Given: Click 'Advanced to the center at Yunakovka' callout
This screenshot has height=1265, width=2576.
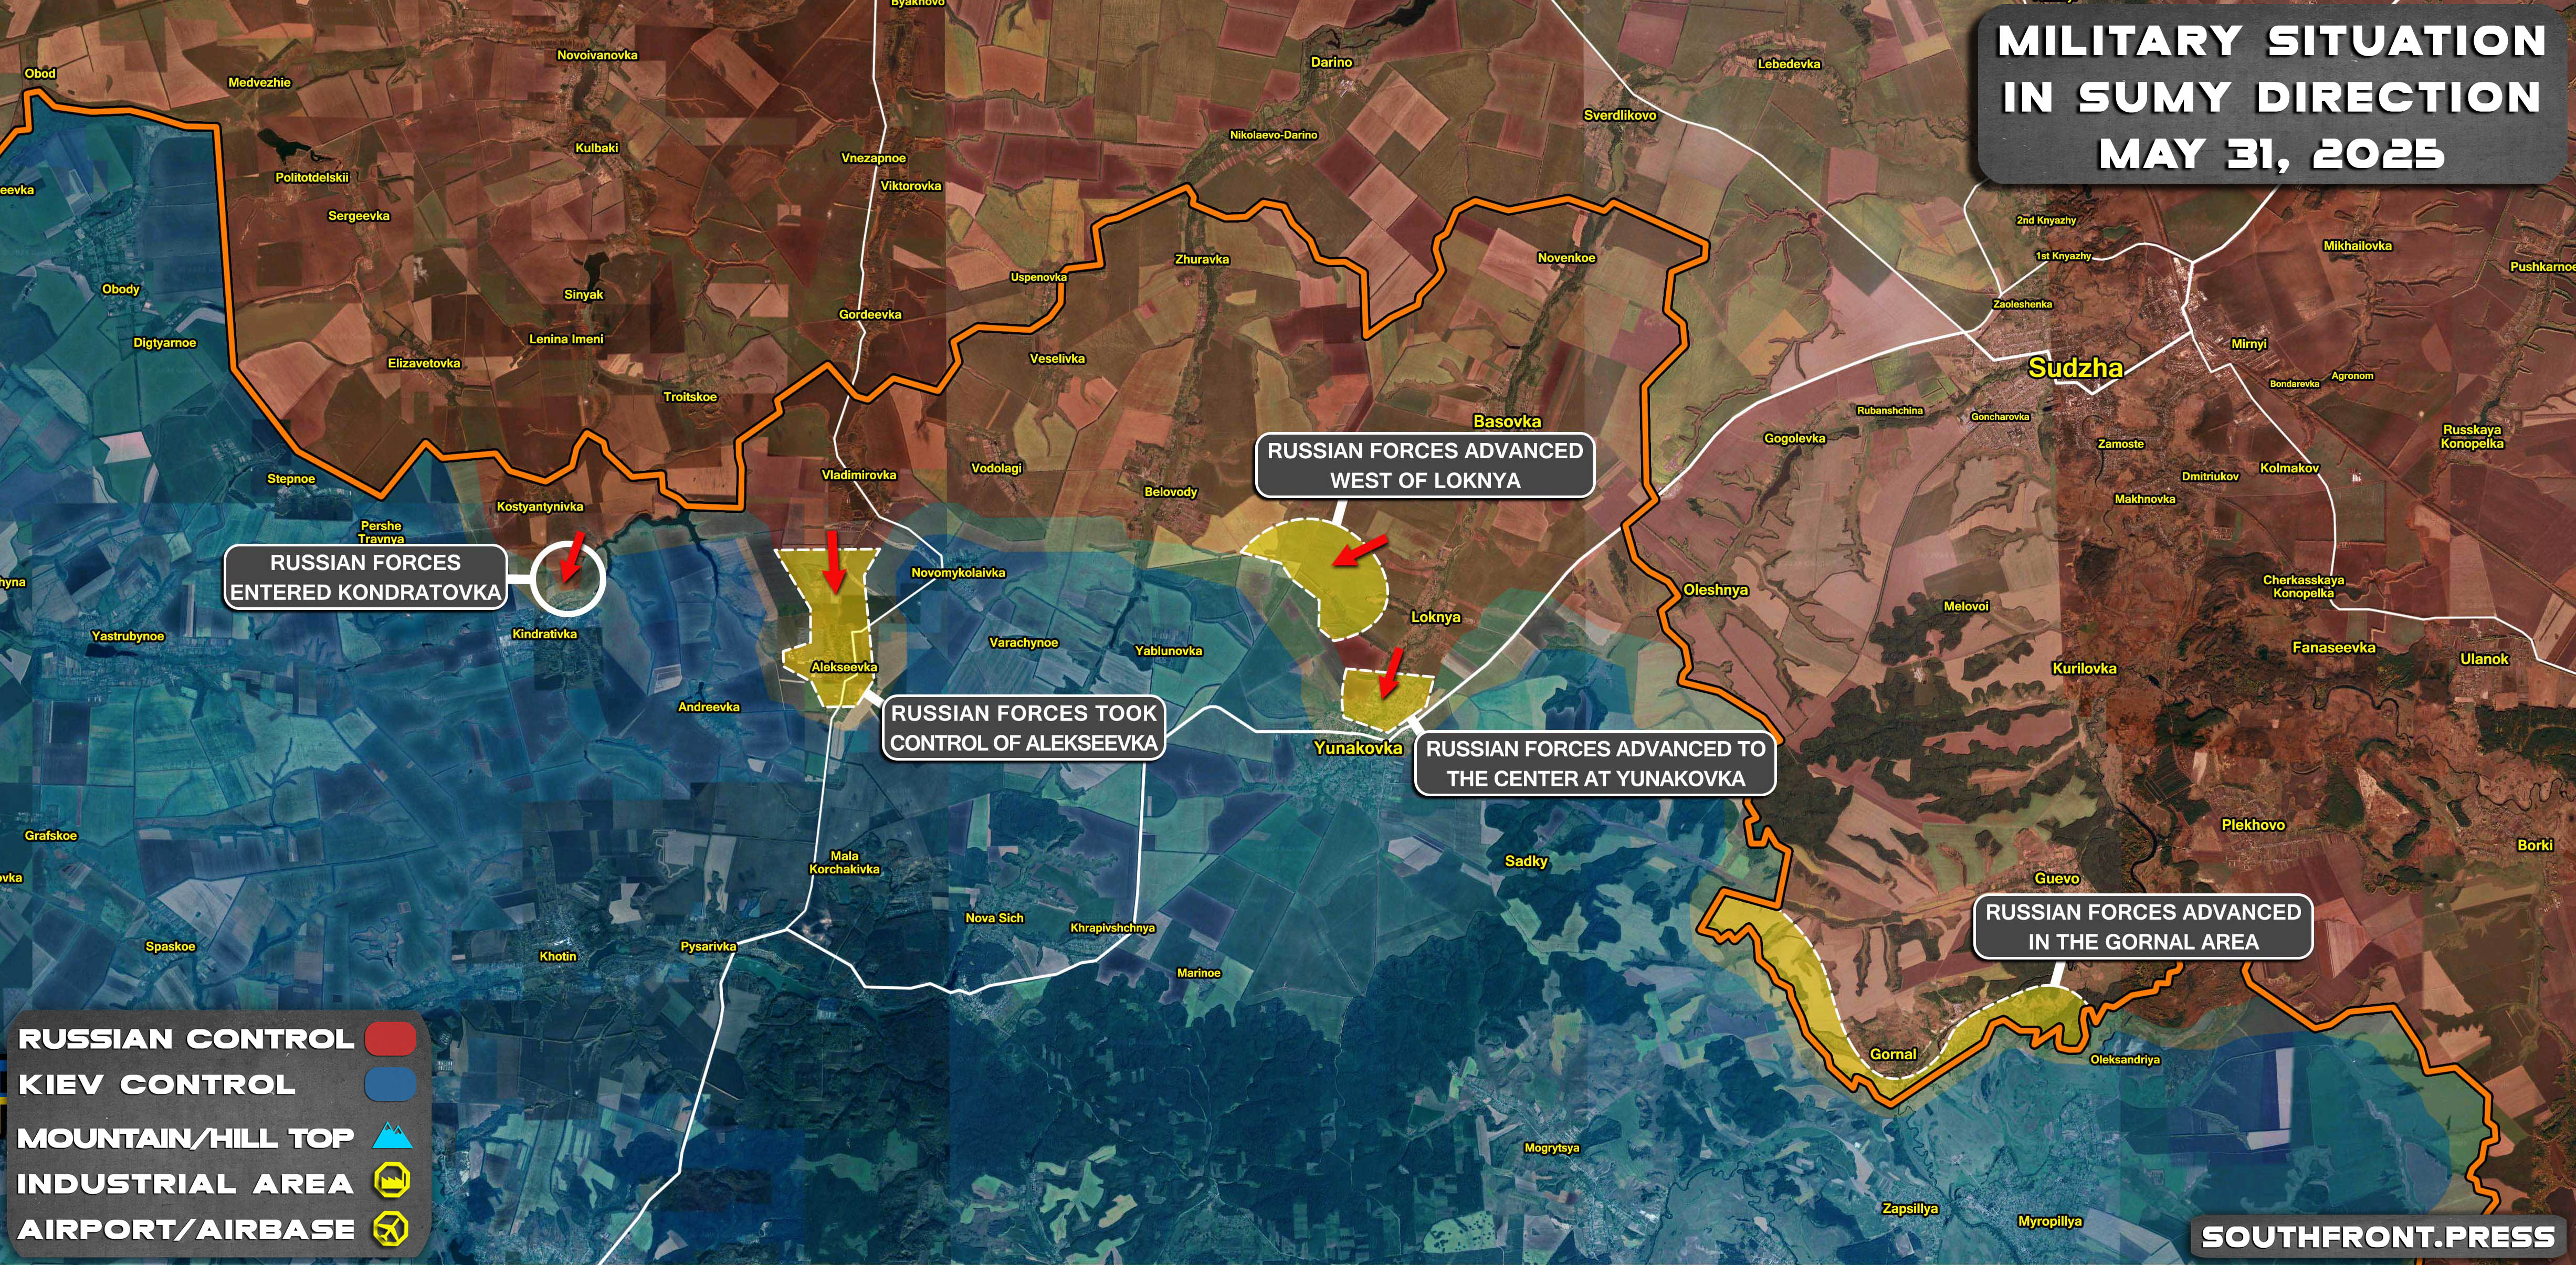Looking at the screenshot, I should tap(1595, 763).
